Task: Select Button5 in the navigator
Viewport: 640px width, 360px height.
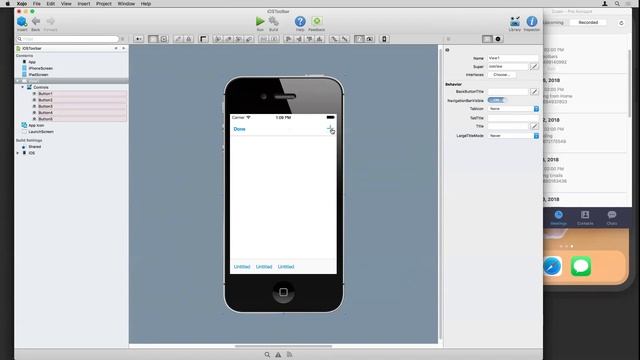Action: click(x=45, y=119)
